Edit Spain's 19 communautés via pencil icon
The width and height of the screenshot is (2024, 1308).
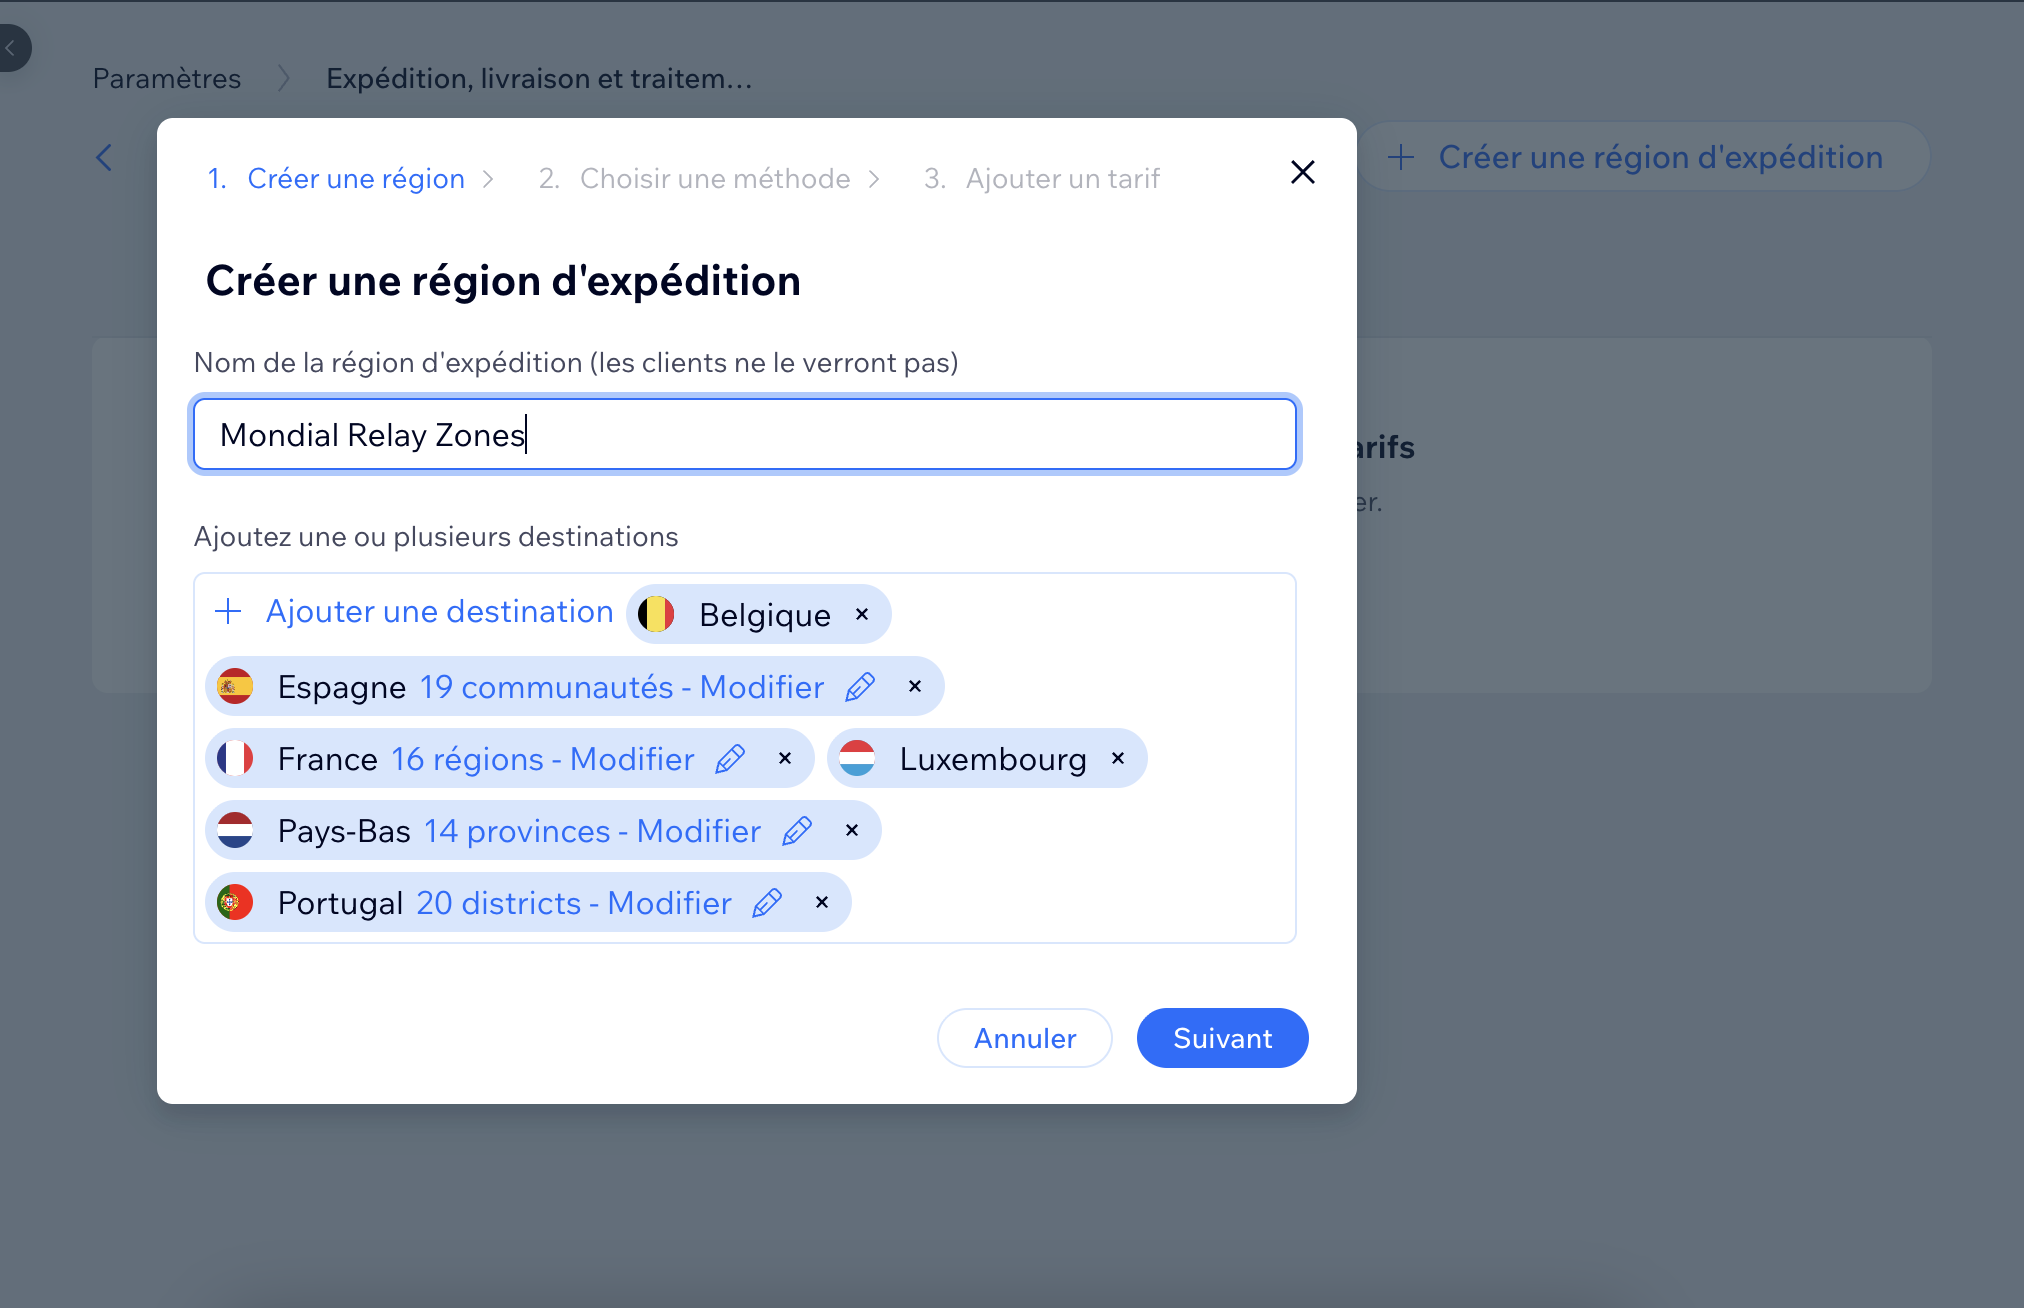coord(858,686)
